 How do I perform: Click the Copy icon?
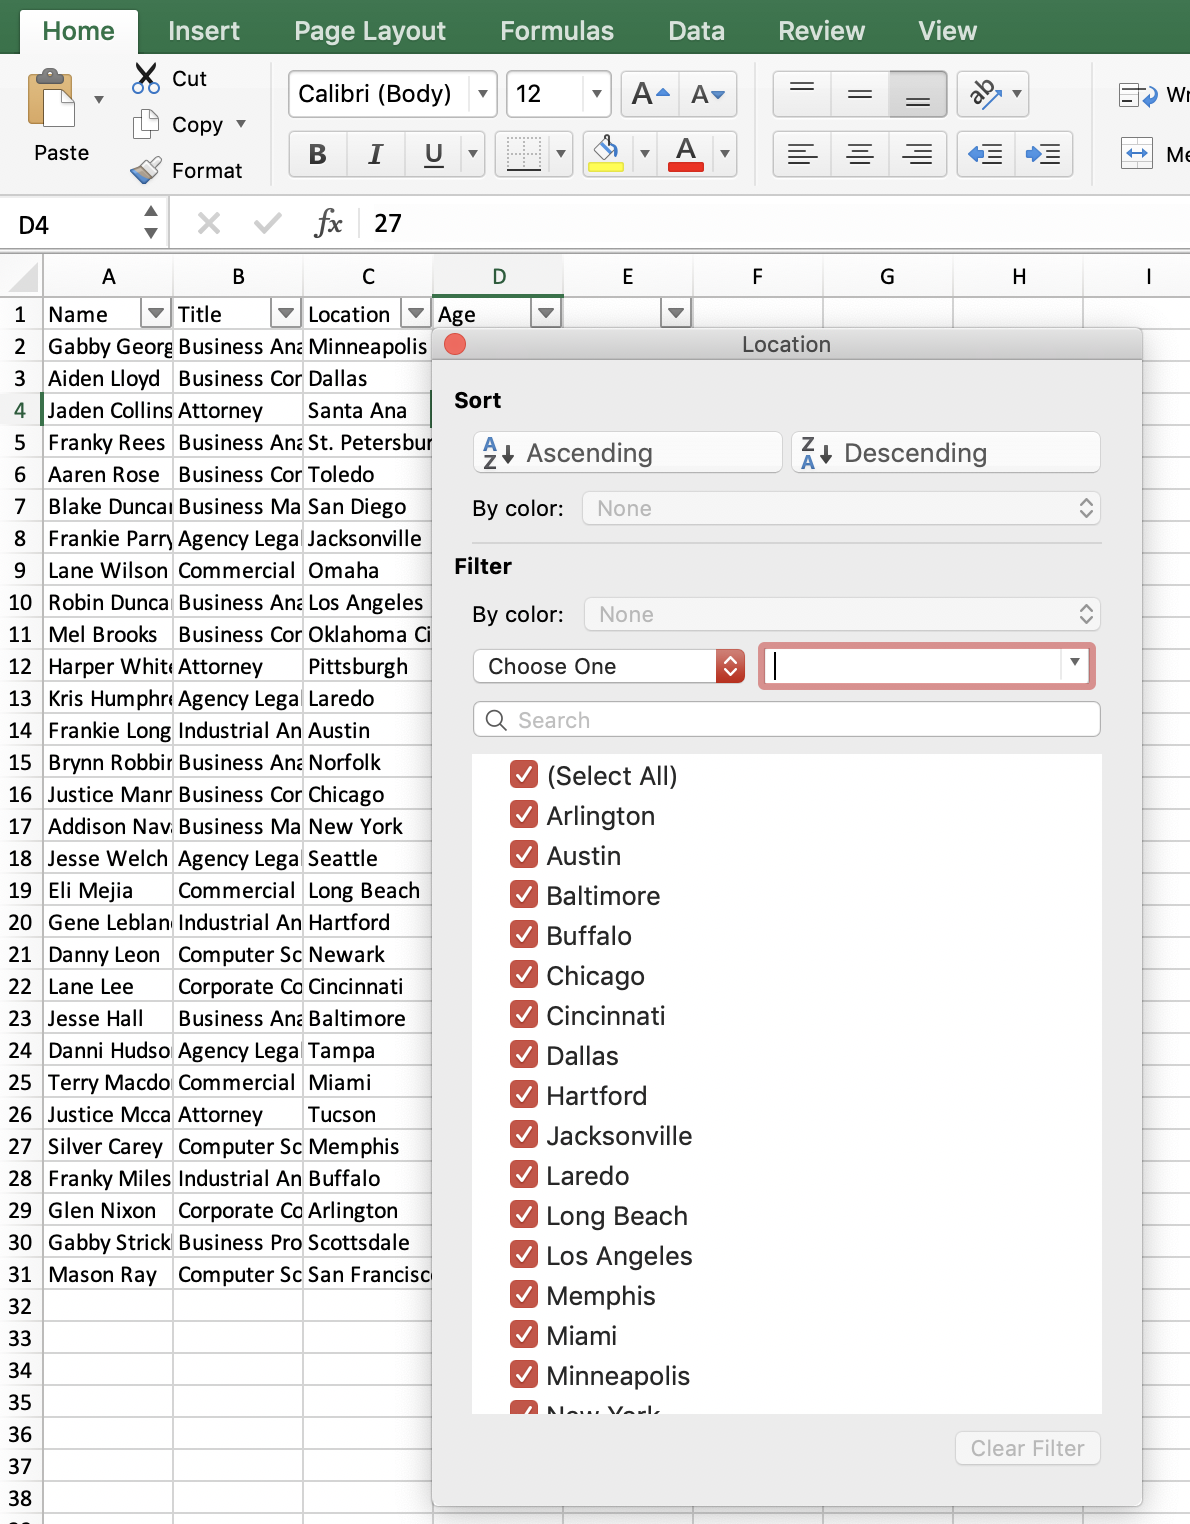pyautogui.click(x=146, y=124)
